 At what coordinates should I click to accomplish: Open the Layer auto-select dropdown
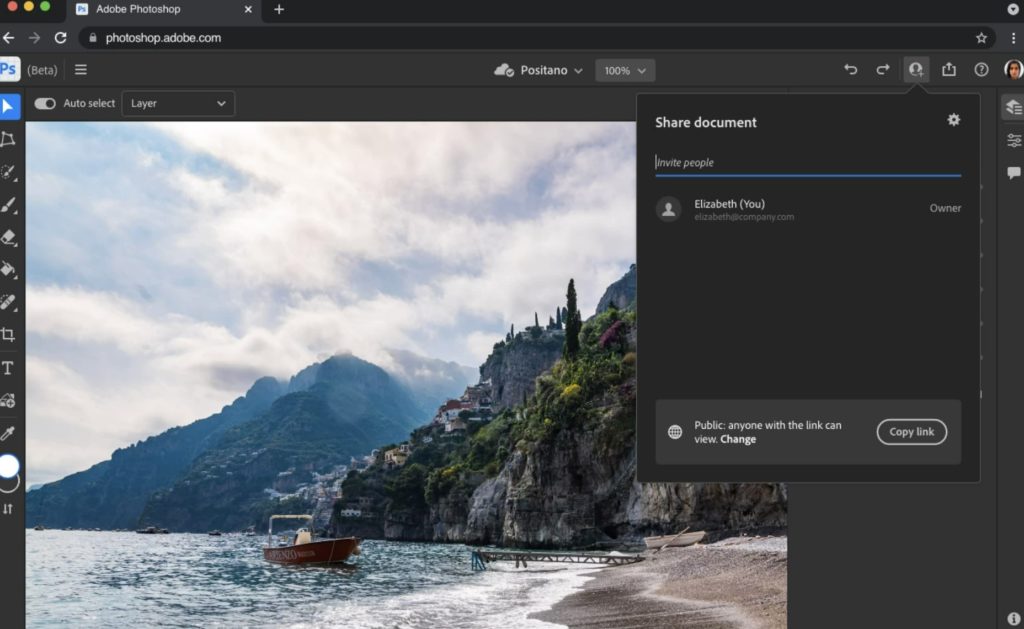click(178, 103)
